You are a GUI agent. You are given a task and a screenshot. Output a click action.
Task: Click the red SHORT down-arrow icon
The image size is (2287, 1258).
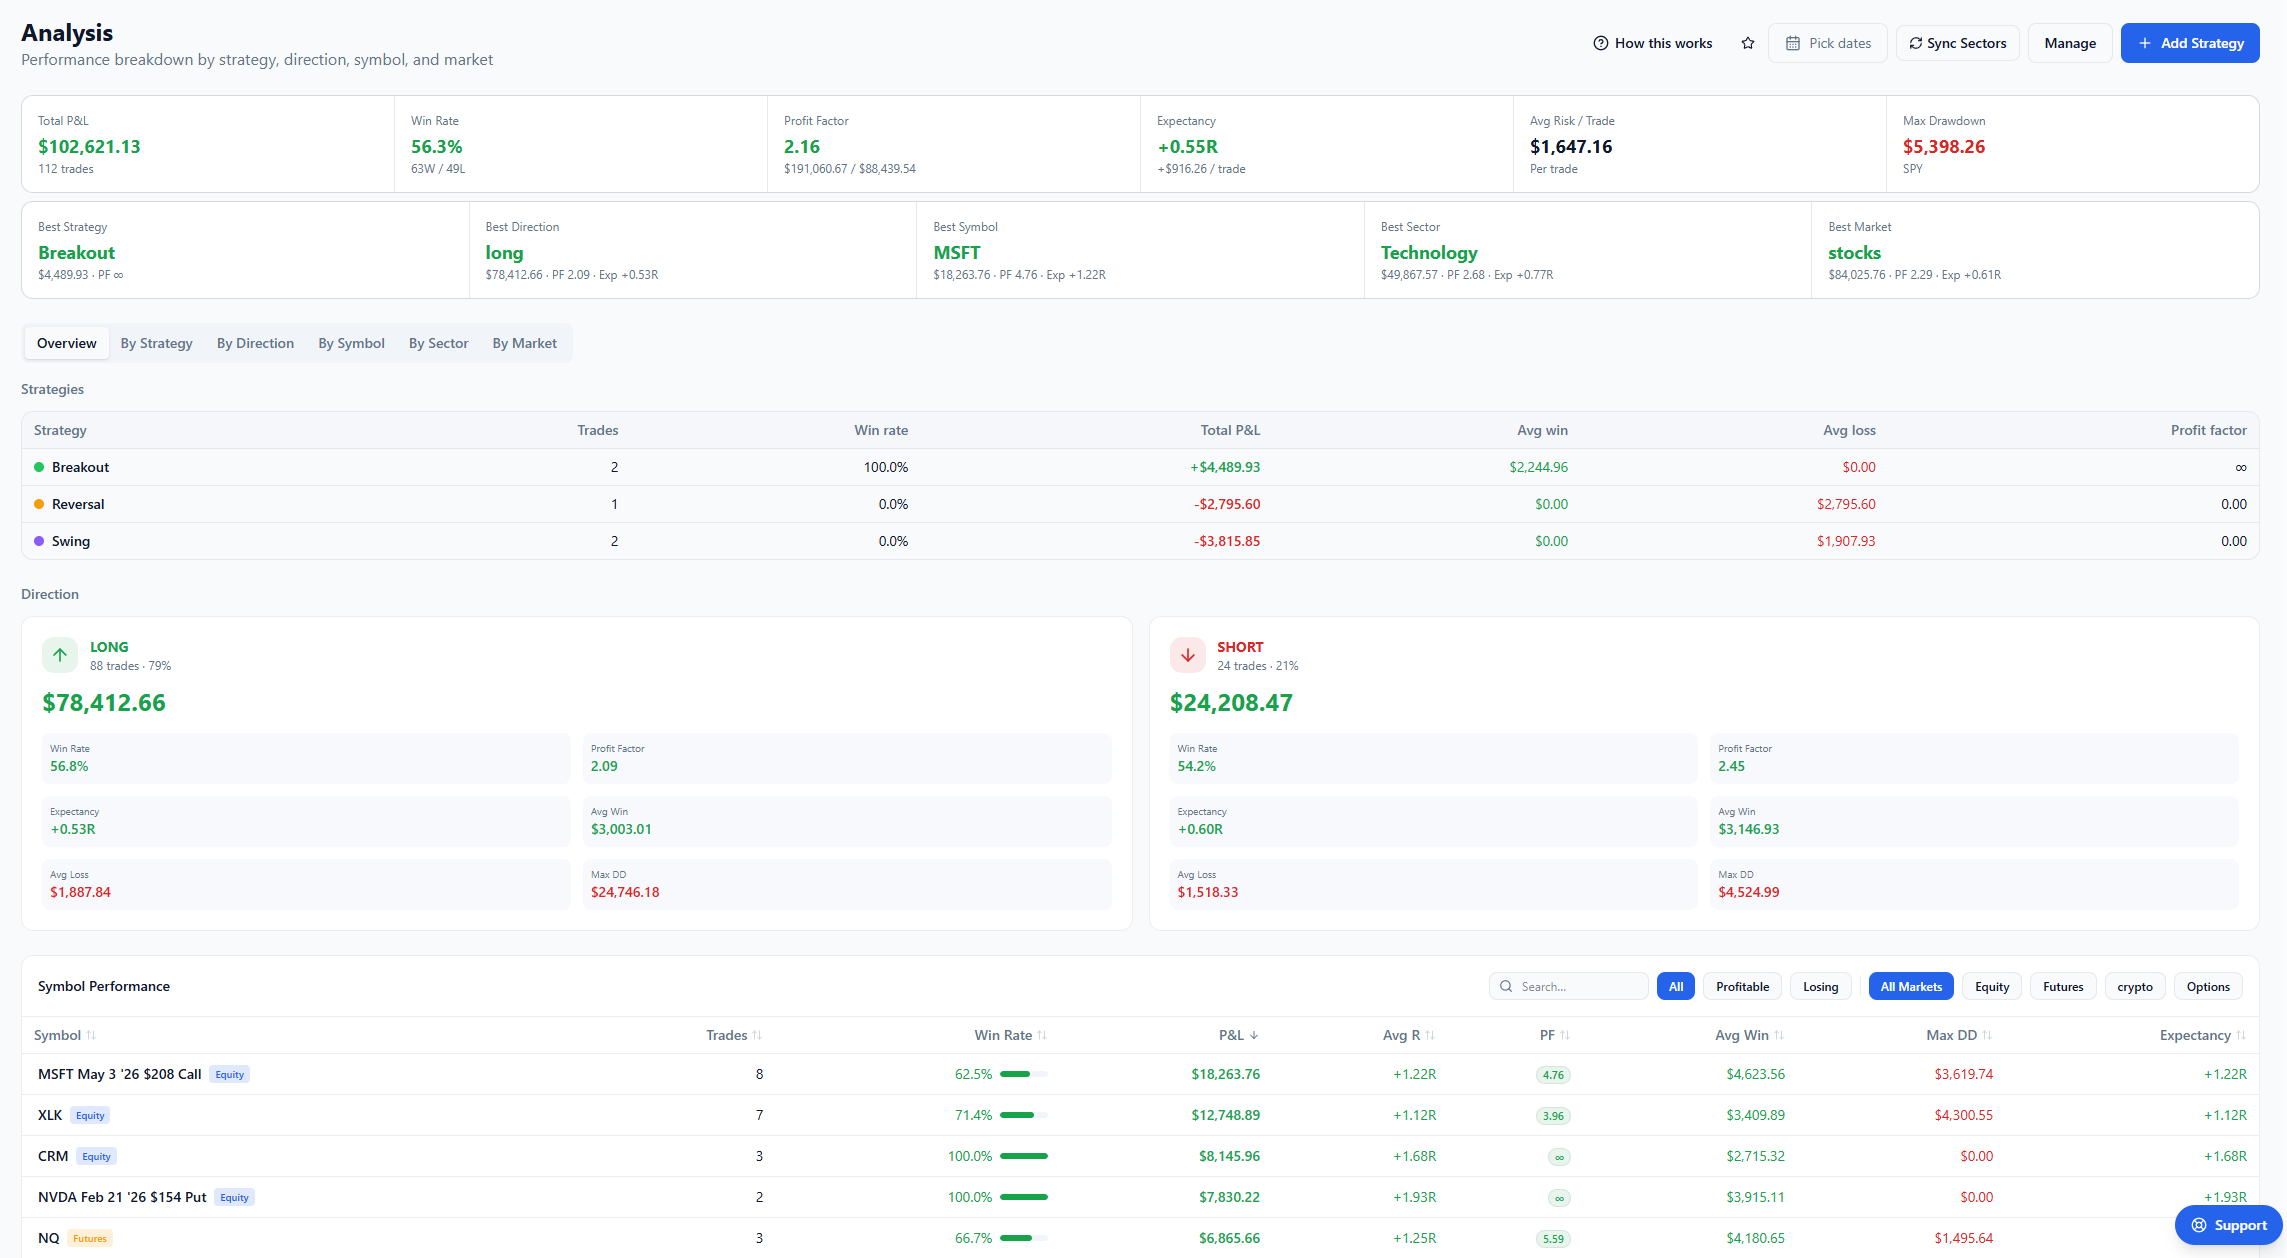[x=1188, y=655]
